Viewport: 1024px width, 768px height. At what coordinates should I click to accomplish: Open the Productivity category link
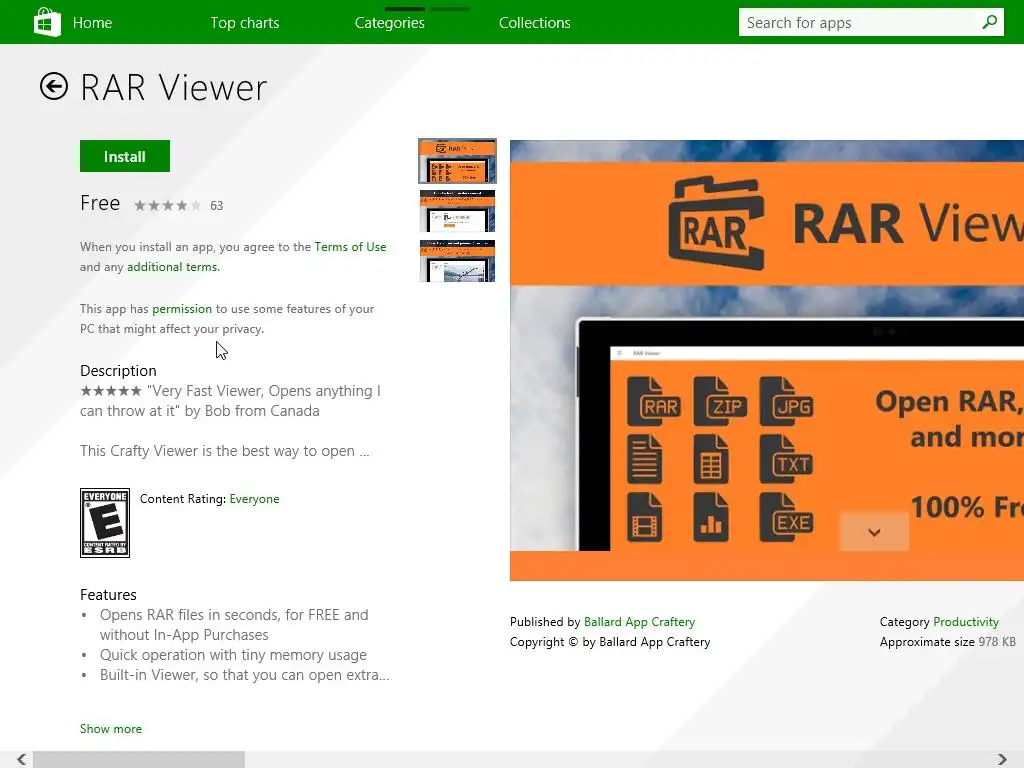coord(966,622)
